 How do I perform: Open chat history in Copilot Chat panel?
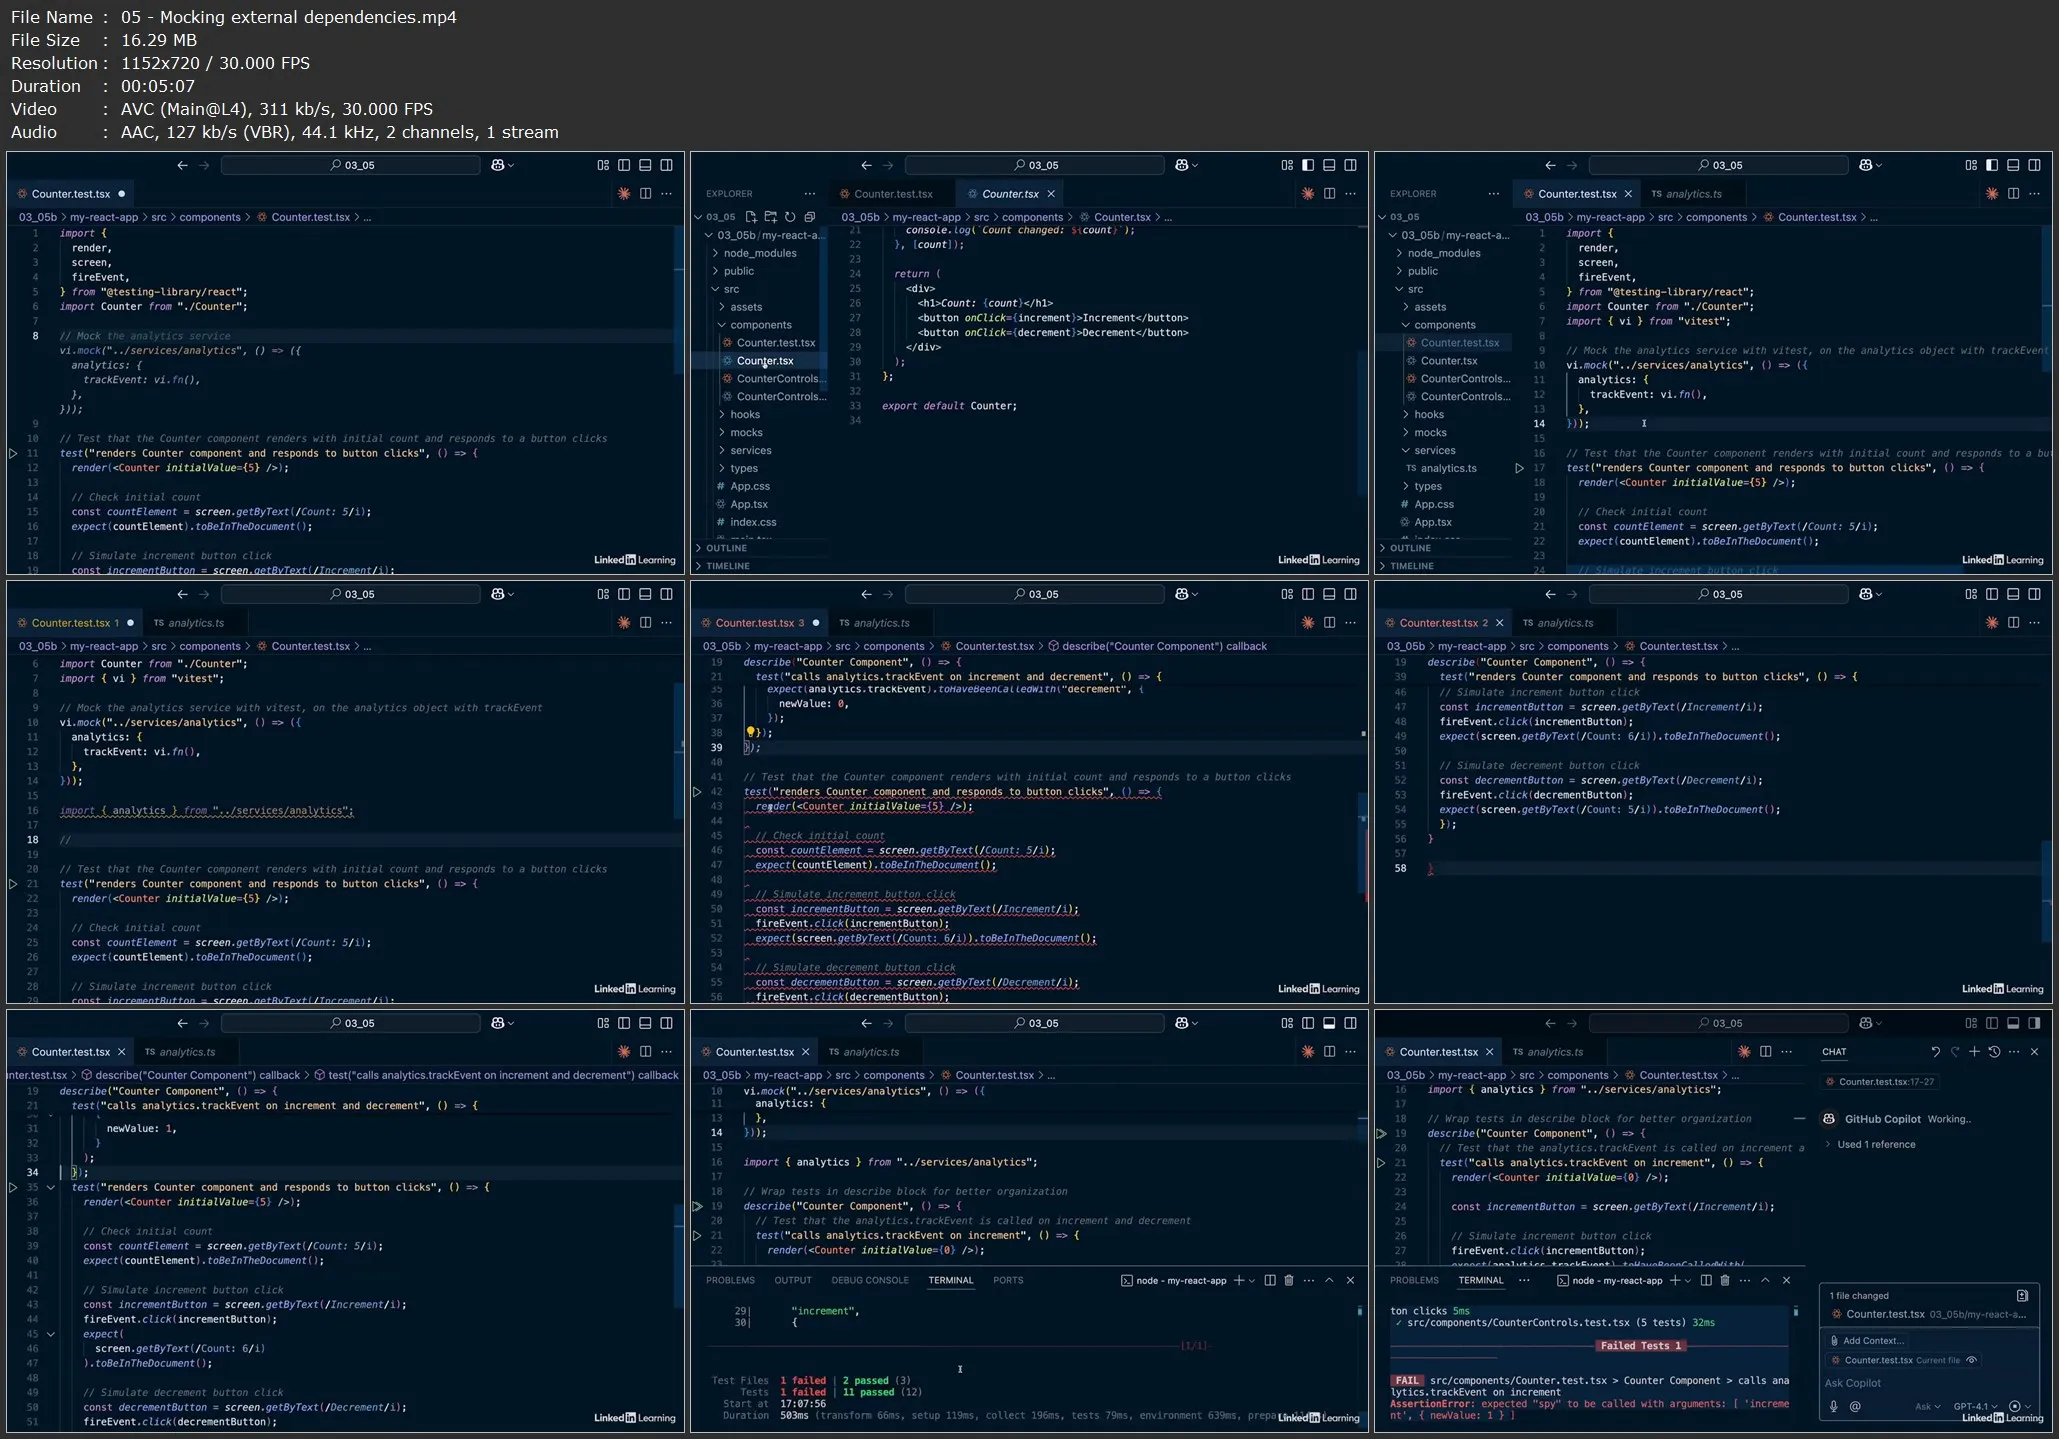[1994, 1052]
